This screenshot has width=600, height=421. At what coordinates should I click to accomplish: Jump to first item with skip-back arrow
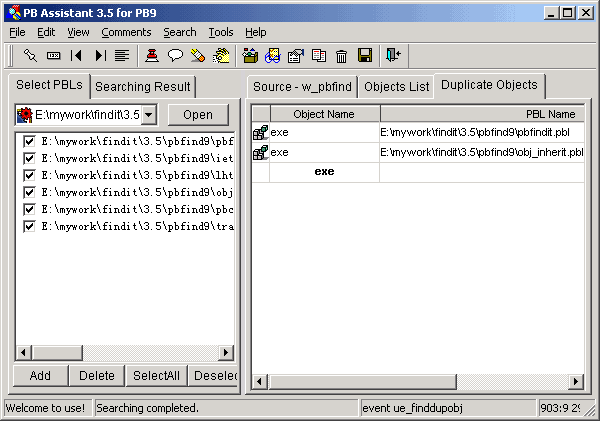[x=77, y=55]
